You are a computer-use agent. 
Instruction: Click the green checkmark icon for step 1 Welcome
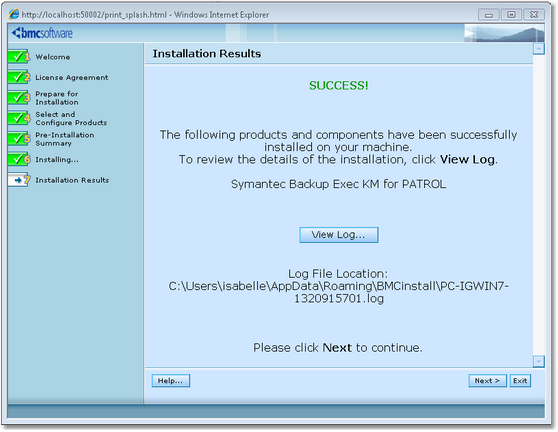point(19,57)
